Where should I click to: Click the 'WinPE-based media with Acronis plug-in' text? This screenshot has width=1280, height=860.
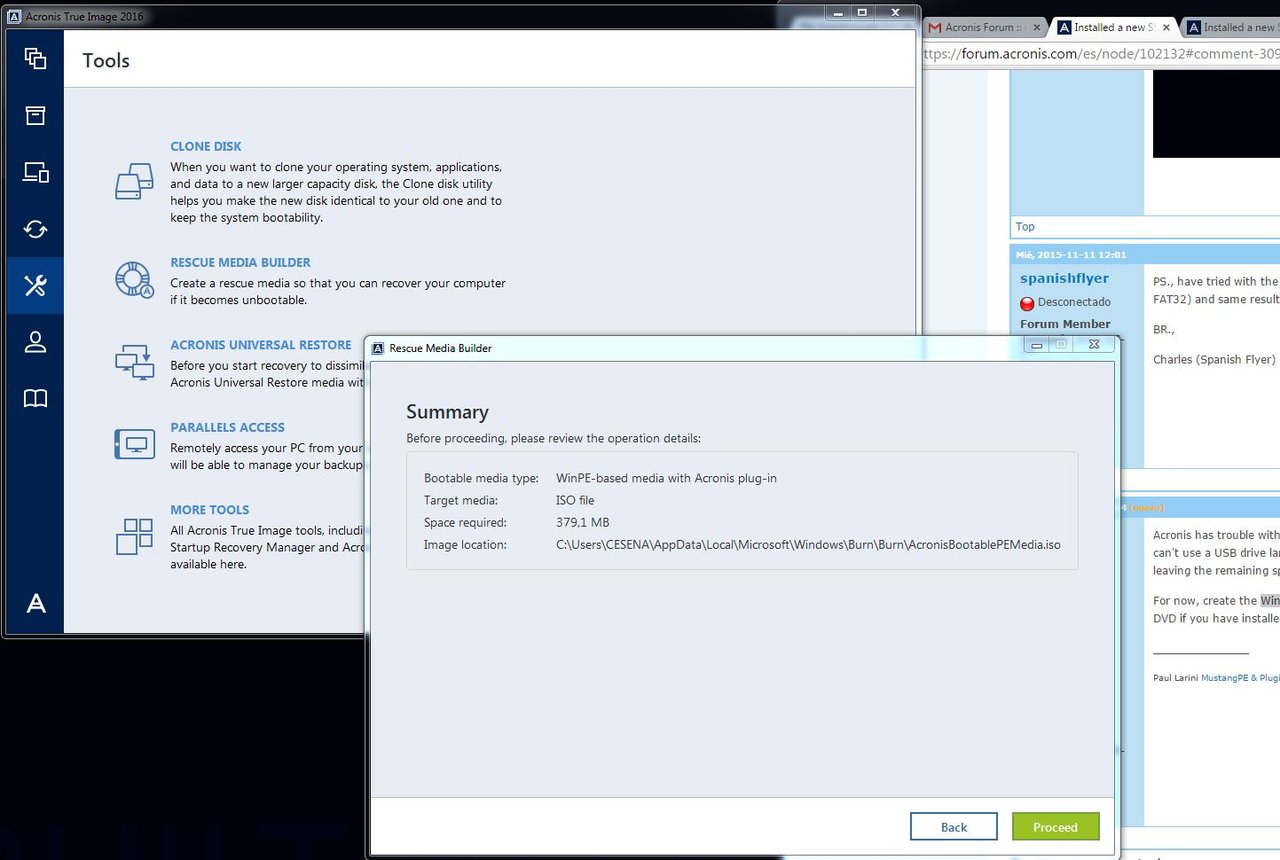coord(666,478)
